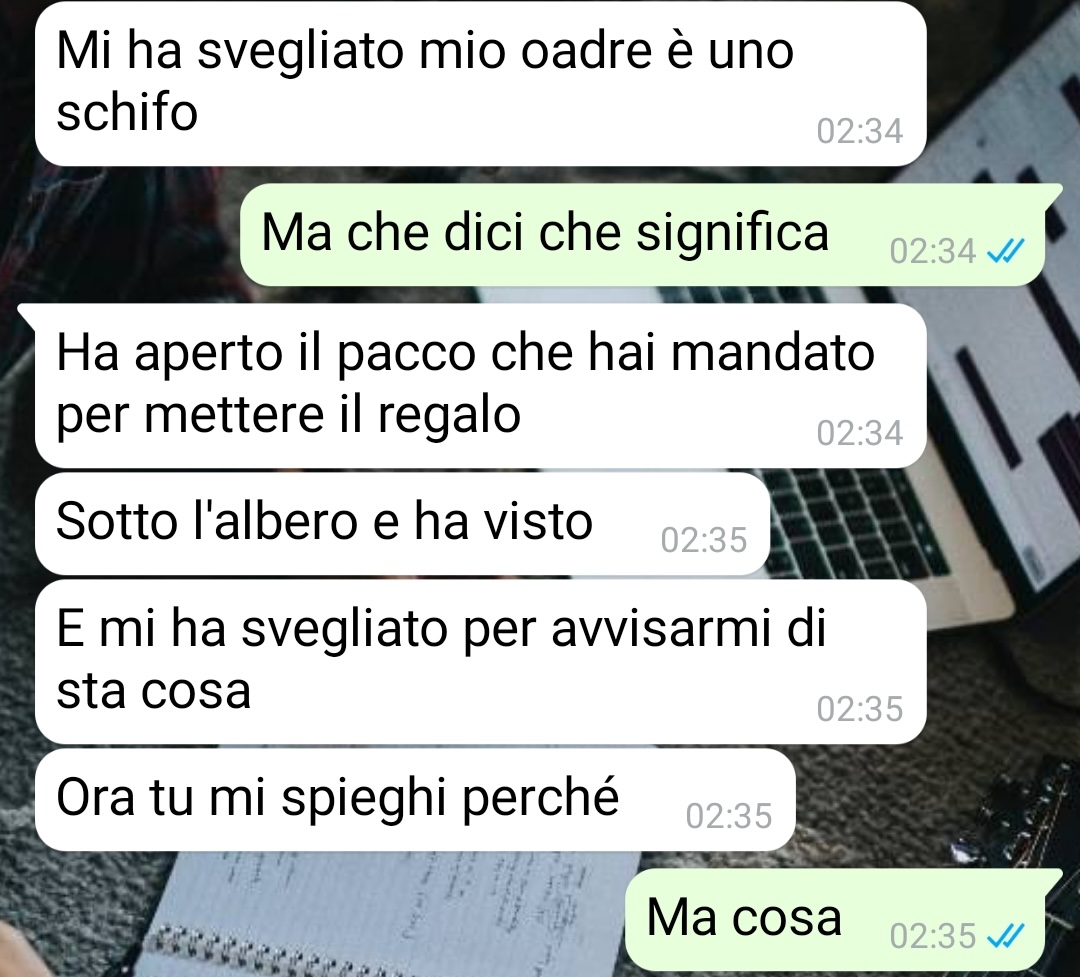1080x977 pixels.
Task: Tap the 02:34 timestamp on 'Ma che dici che significa'
Action: coord(933,251)
